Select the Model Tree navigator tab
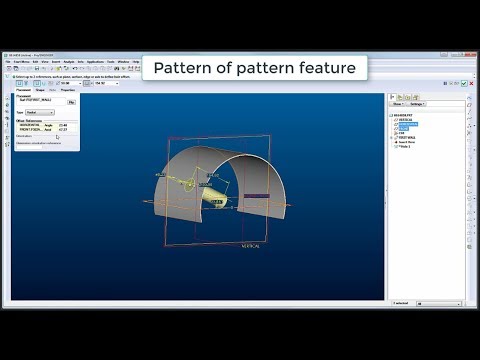The height and width of the screenshot is (360, 480). [393, 97]
